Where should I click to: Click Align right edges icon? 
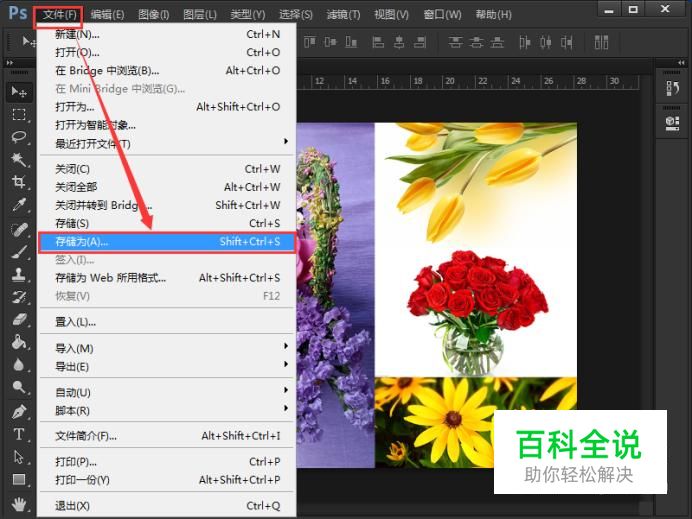(x=420, y=42)
